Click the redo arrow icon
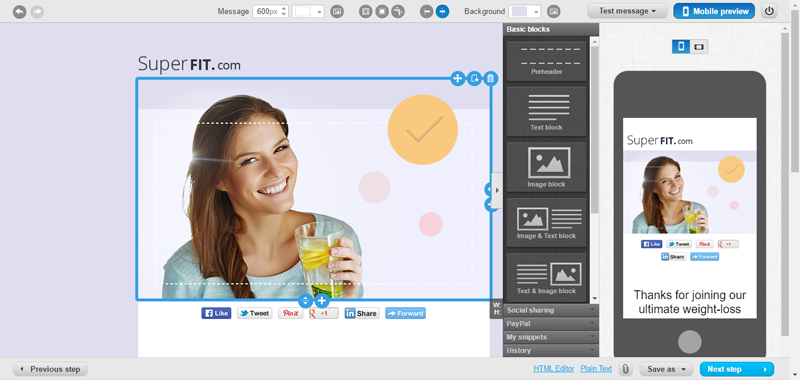This screenshot has height=380, width=800. [37, 11]
